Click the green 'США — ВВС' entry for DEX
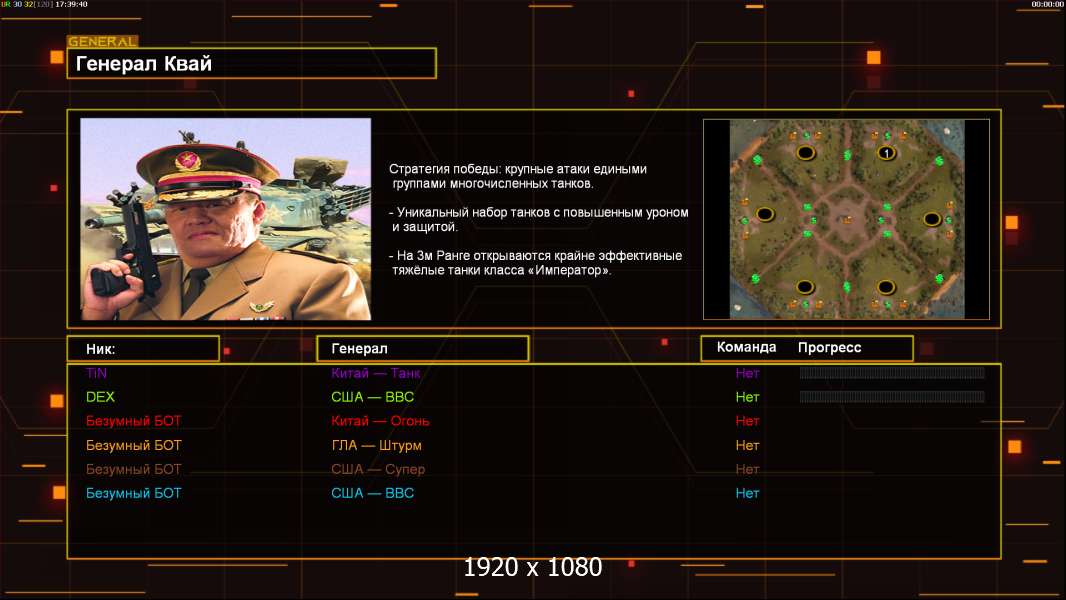 pos(373,397)
